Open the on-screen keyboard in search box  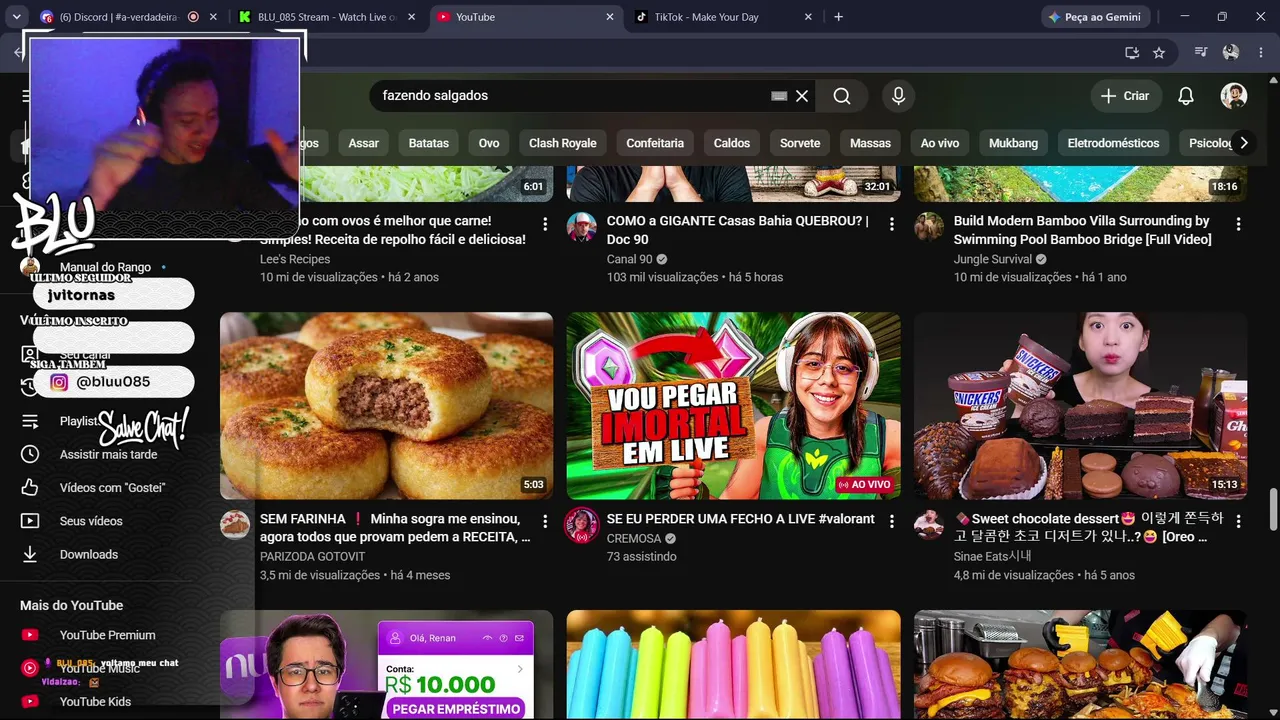point(779,96)
